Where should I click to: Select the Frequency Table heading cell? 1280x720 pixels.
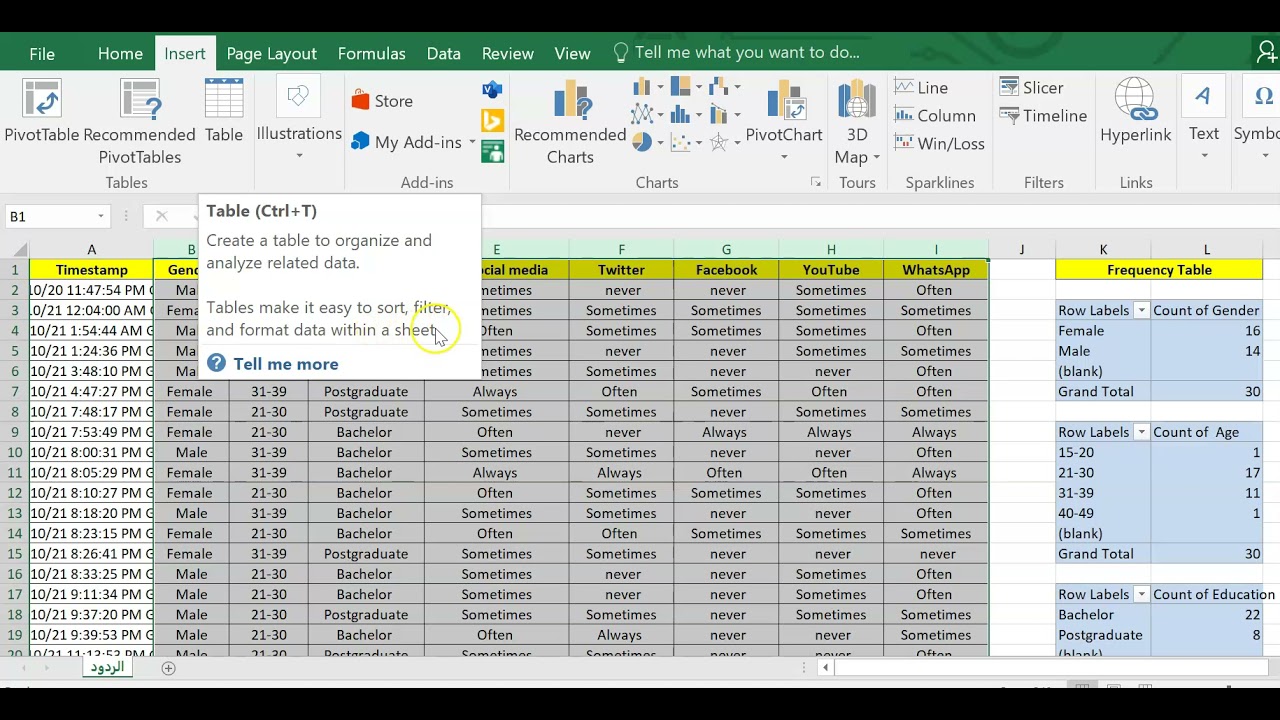click(1159, 270)
